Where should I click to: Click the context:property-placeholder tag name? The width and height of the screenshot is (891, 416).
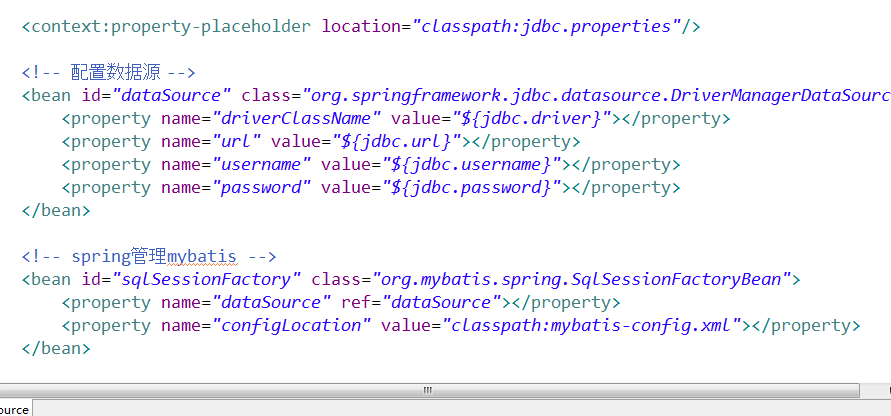pyautogui.click(x=171, y=27)
